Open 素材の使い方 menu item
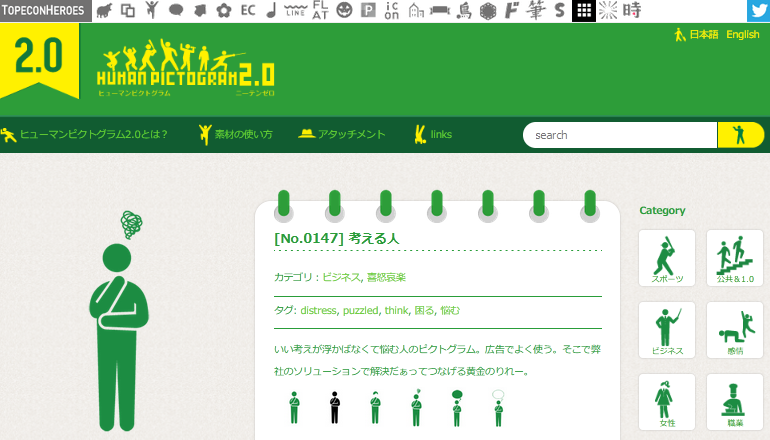 (236, 135)
